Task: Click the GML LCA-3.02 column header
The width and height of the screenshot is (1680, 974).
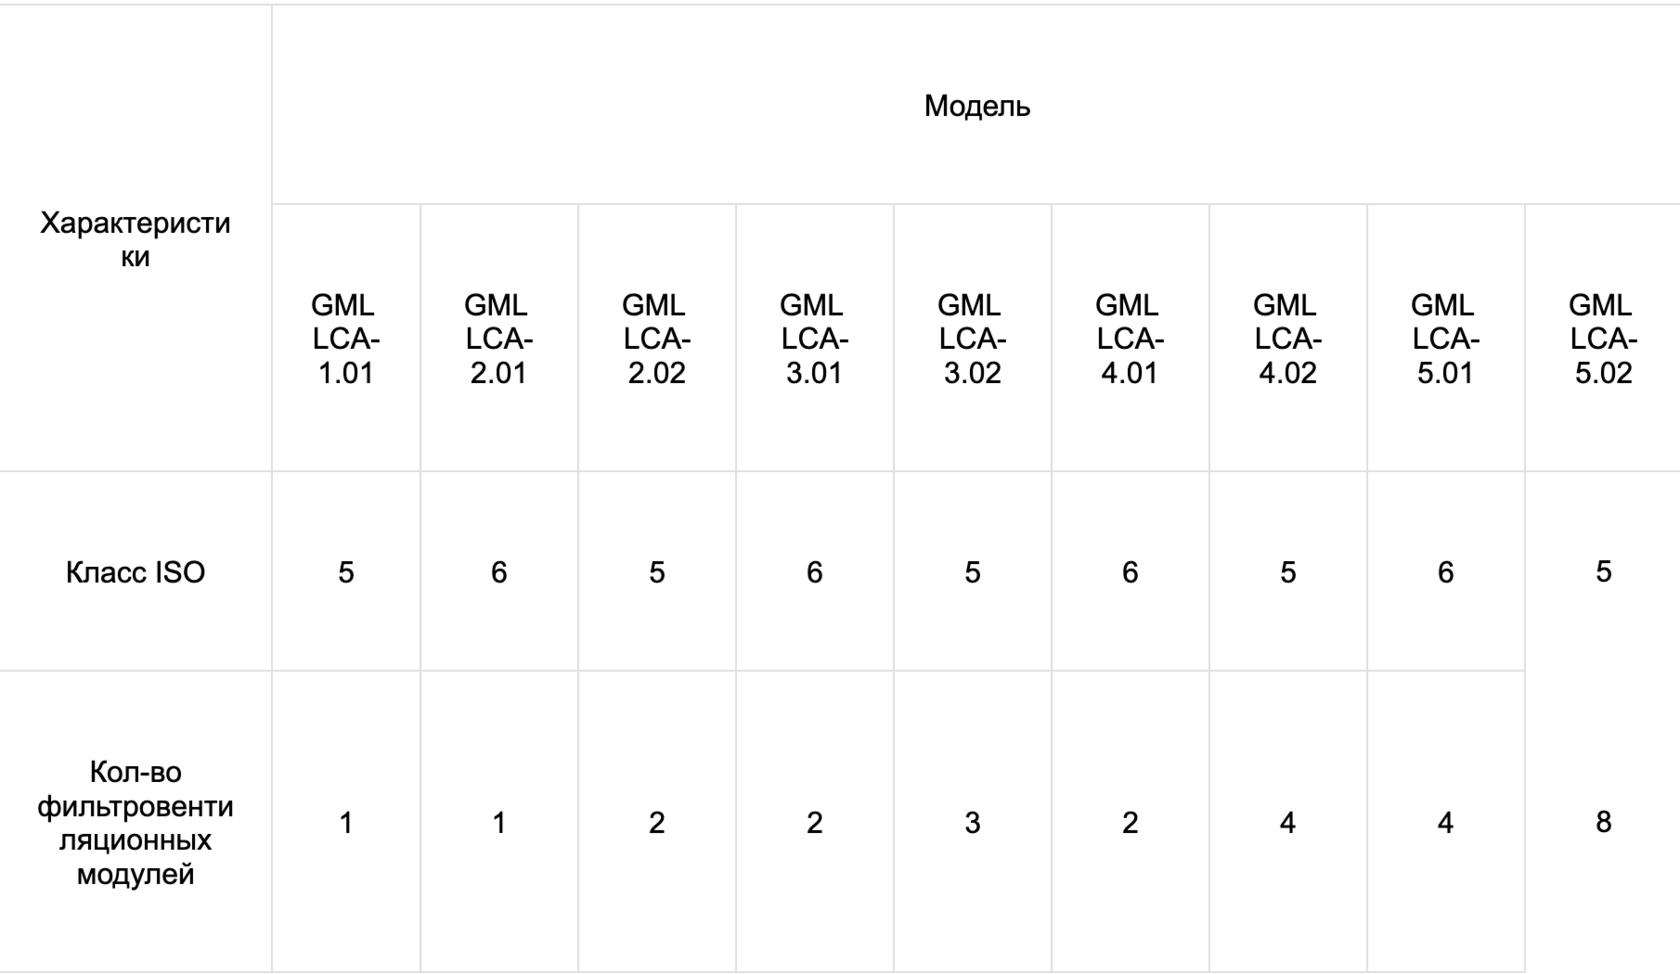Action: tap(972, 339)
